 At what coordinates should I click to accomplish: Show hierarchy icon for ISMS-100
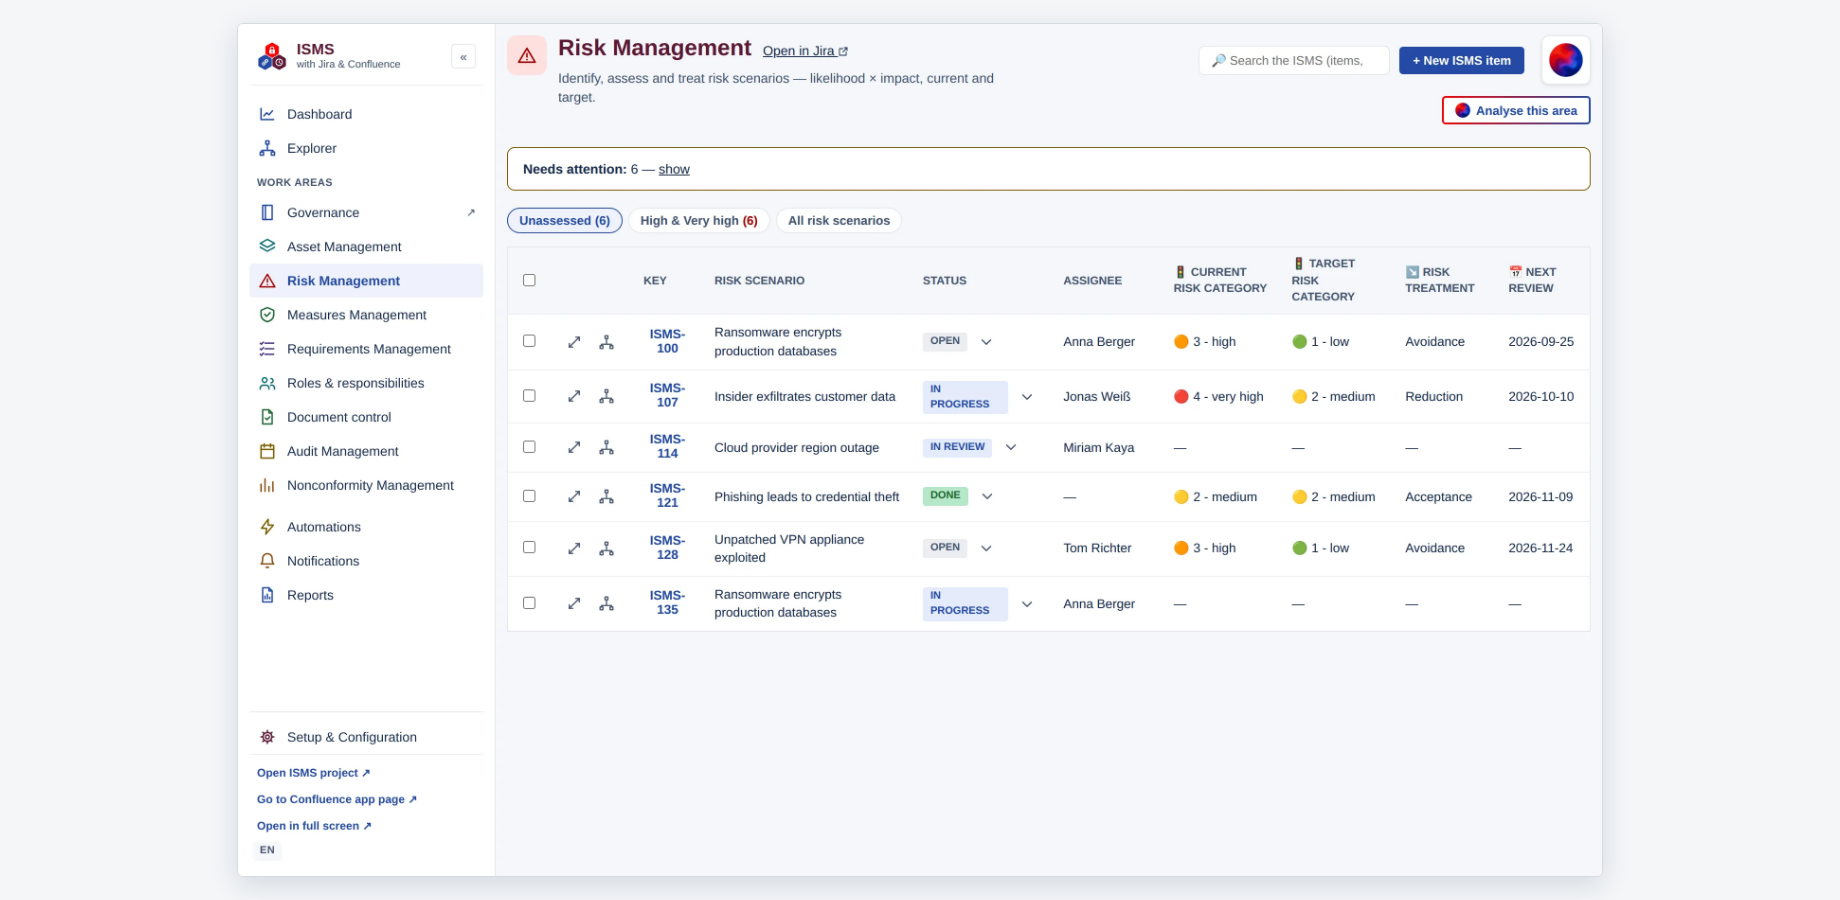pos(606,342)
